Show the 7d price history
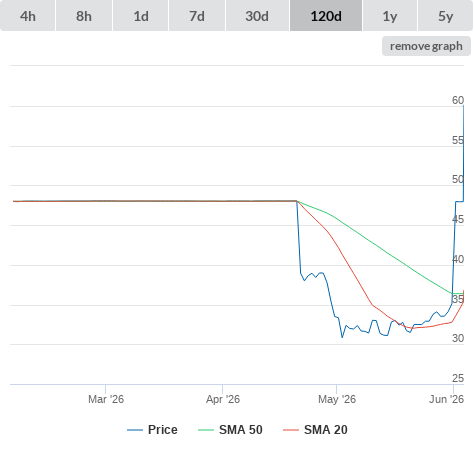The width and height of the screenshot is (474, 456). [x=197, y=16]
